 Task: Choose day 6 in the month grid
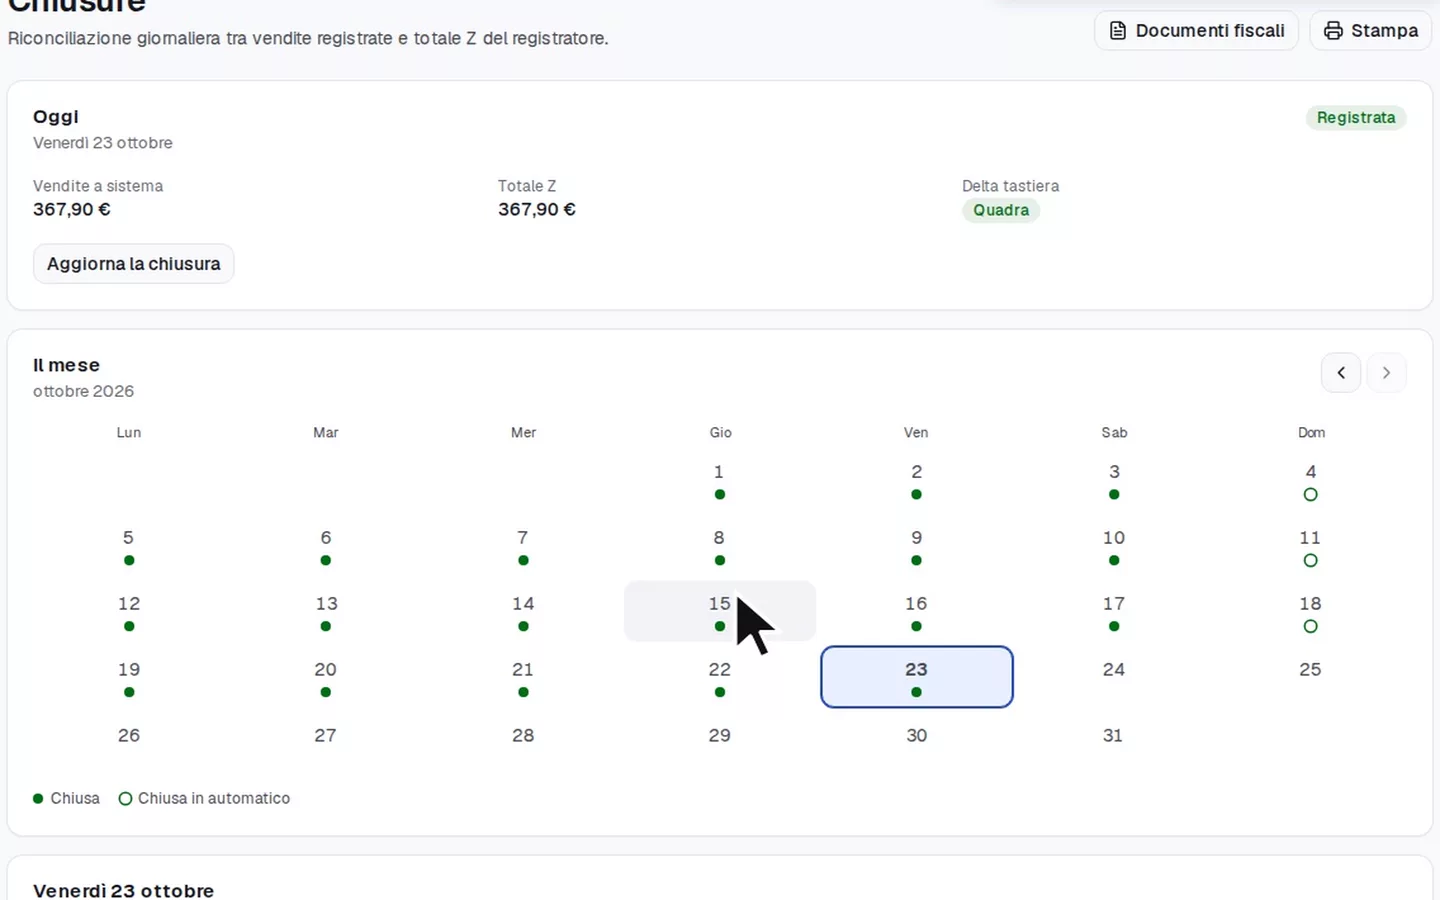pos(326,545)
